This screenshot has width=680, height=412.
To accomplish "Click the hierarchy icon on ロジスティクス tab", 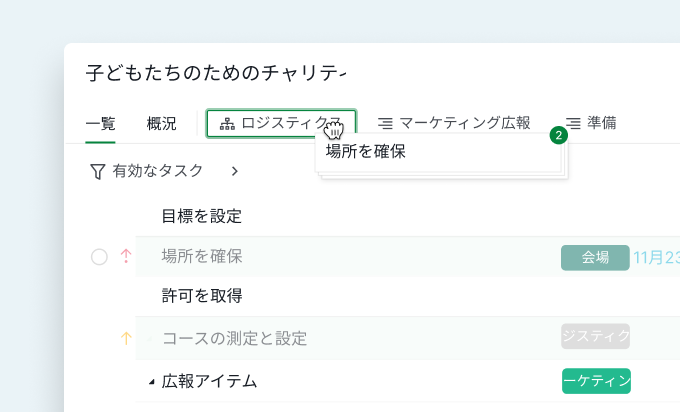I will [x=227, y=124].
